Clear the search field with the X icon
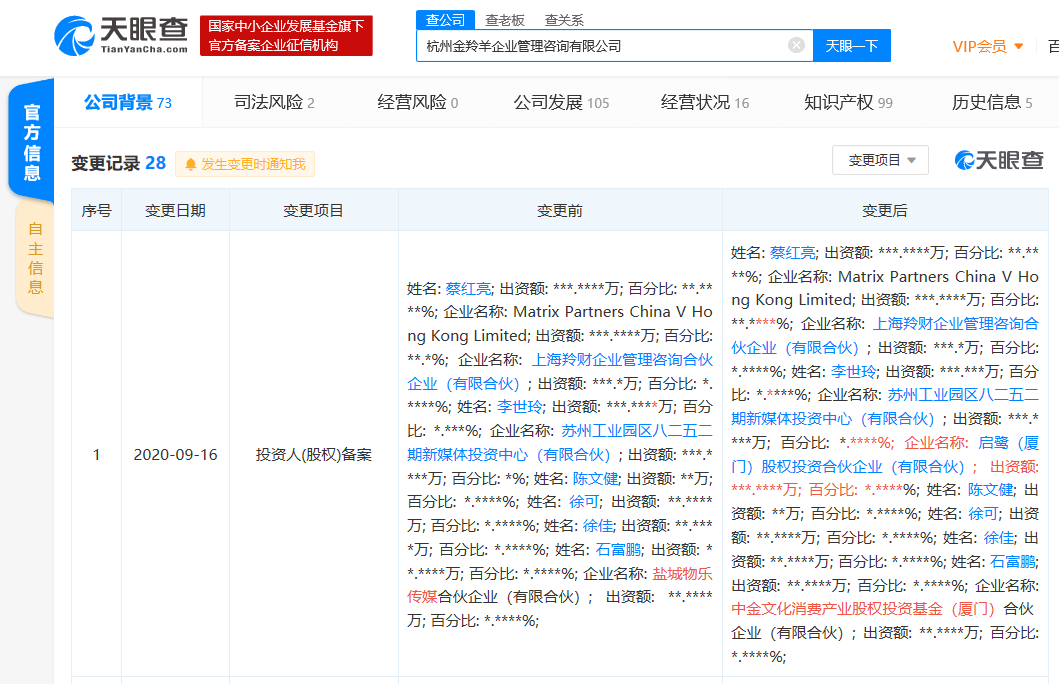 pos(796,45)
